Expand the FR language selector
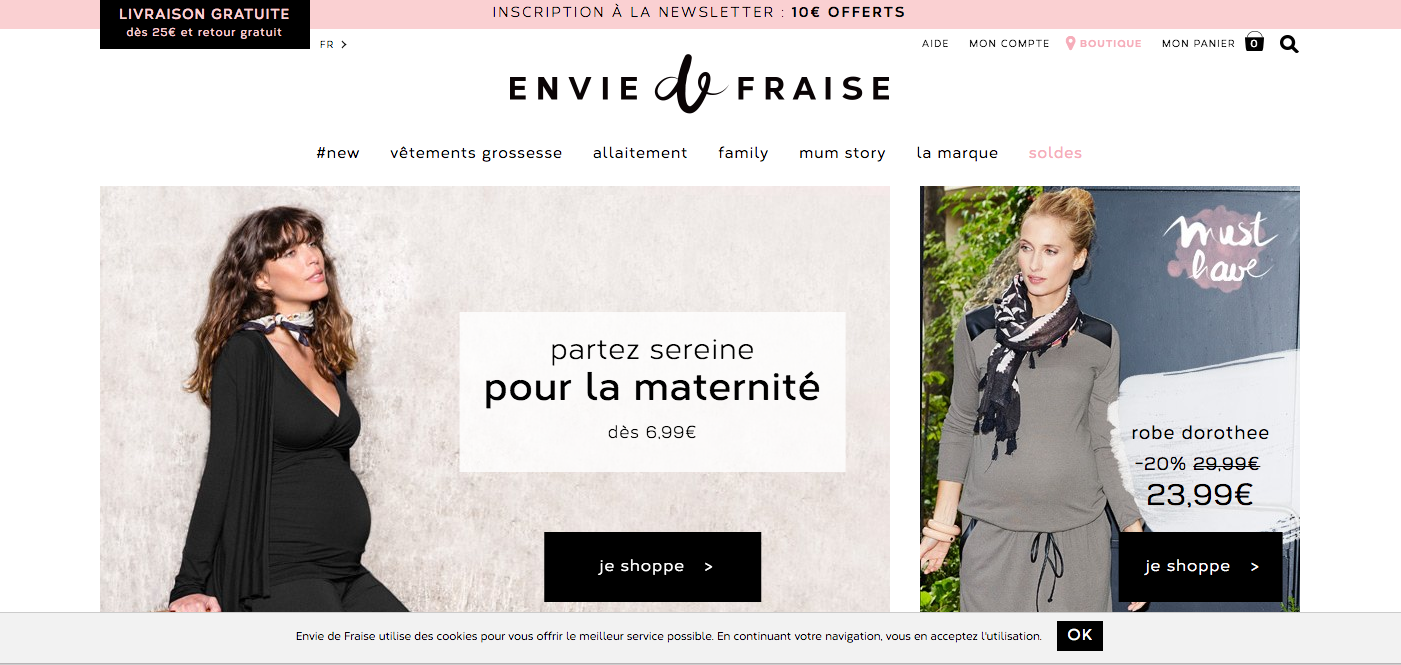Screen dimensions: 1401x665 coord(334,44)
